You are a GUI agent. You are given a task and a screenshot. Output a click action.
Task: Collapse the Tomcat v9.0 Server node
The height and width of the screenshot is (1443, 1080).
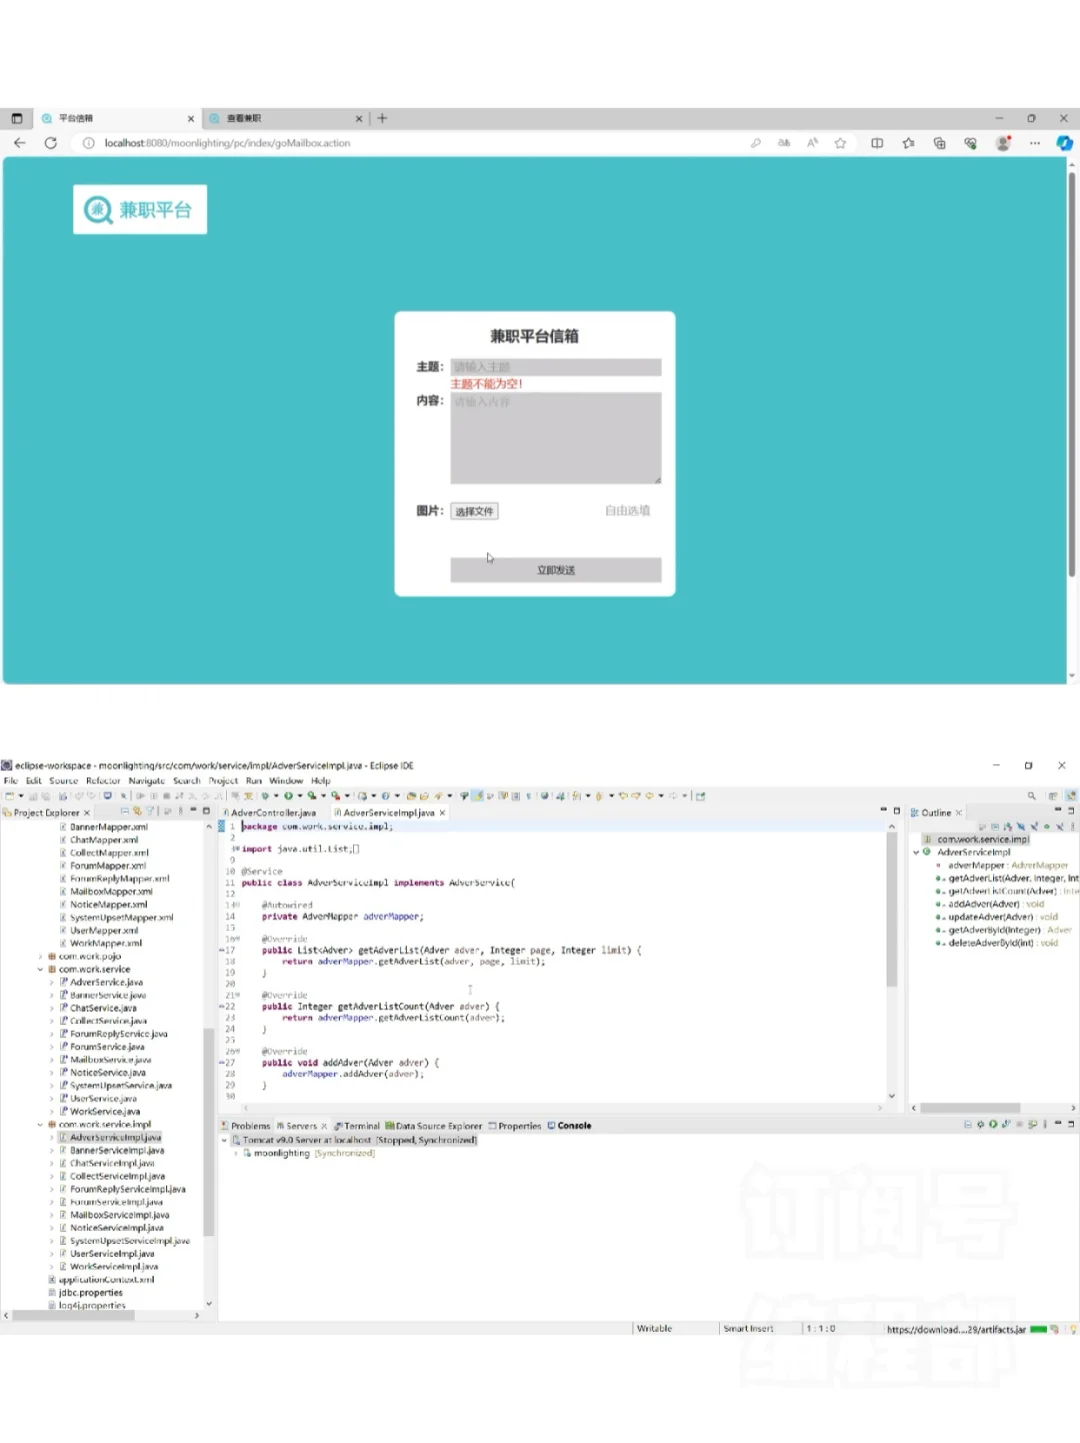point(224,1140)
